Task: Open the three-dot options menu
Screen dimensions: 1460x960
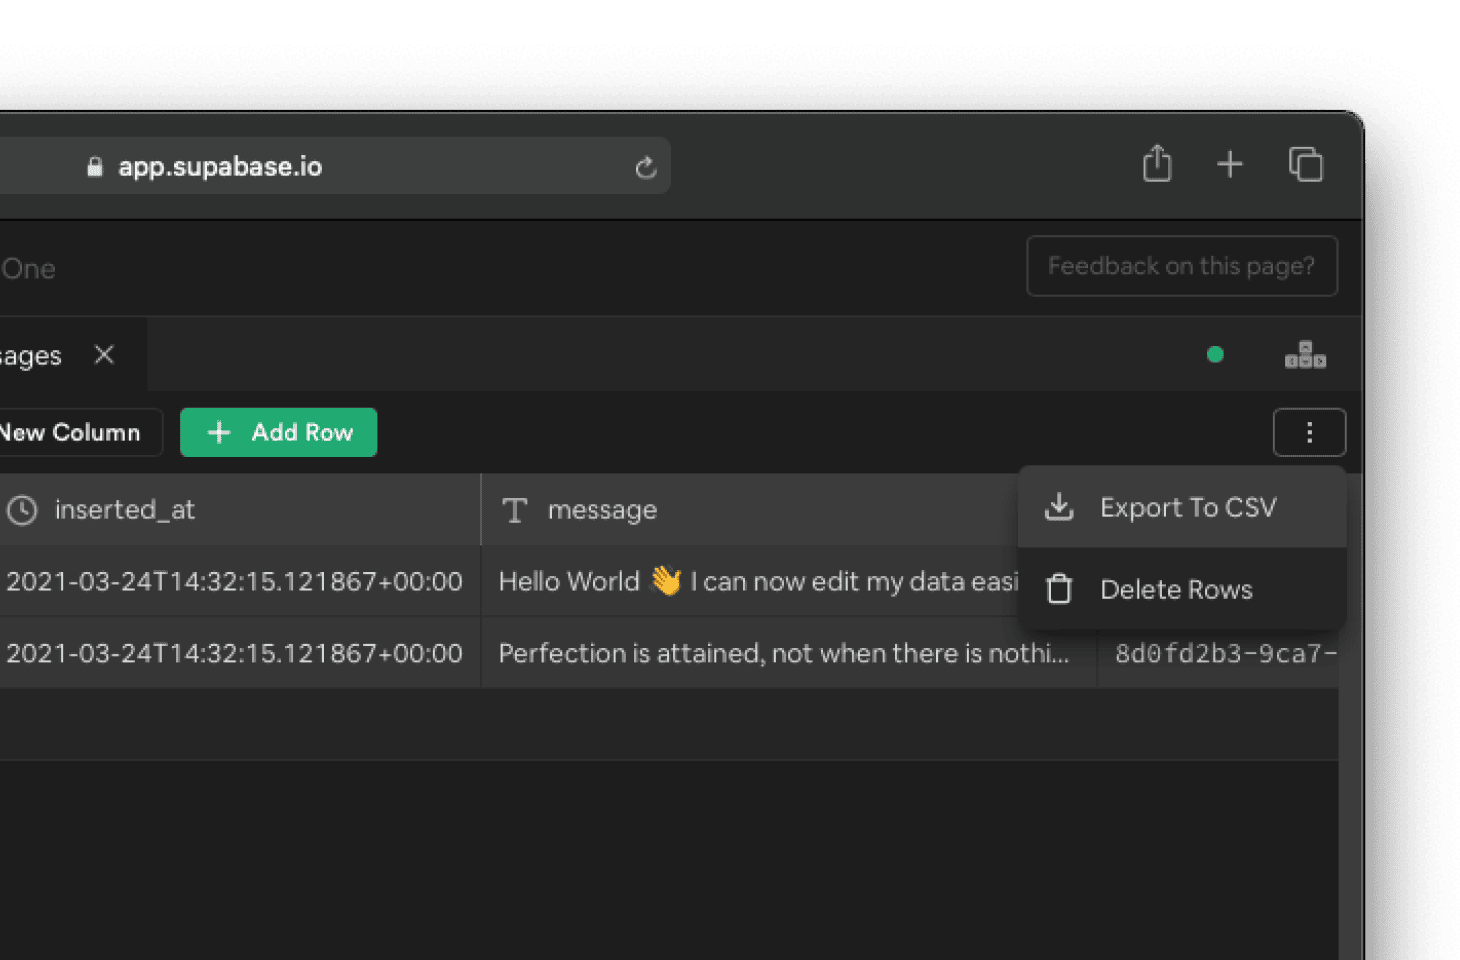Action: pos(1309,432)
